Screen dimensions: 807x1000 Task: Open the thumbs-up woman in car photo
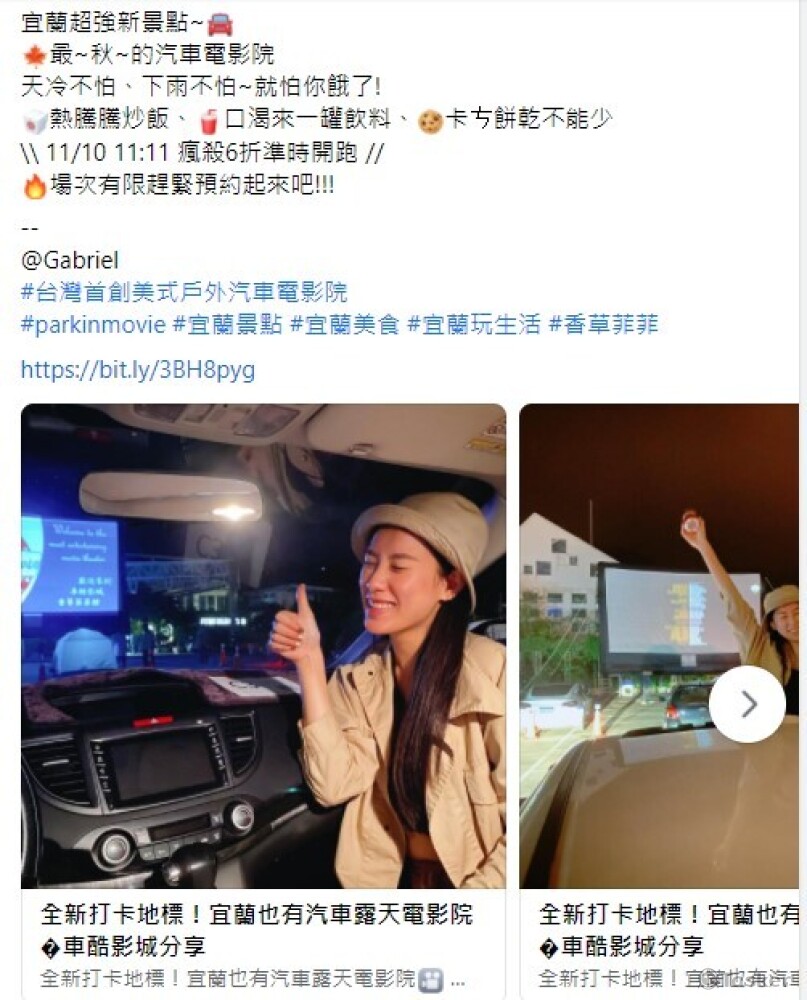263,645
